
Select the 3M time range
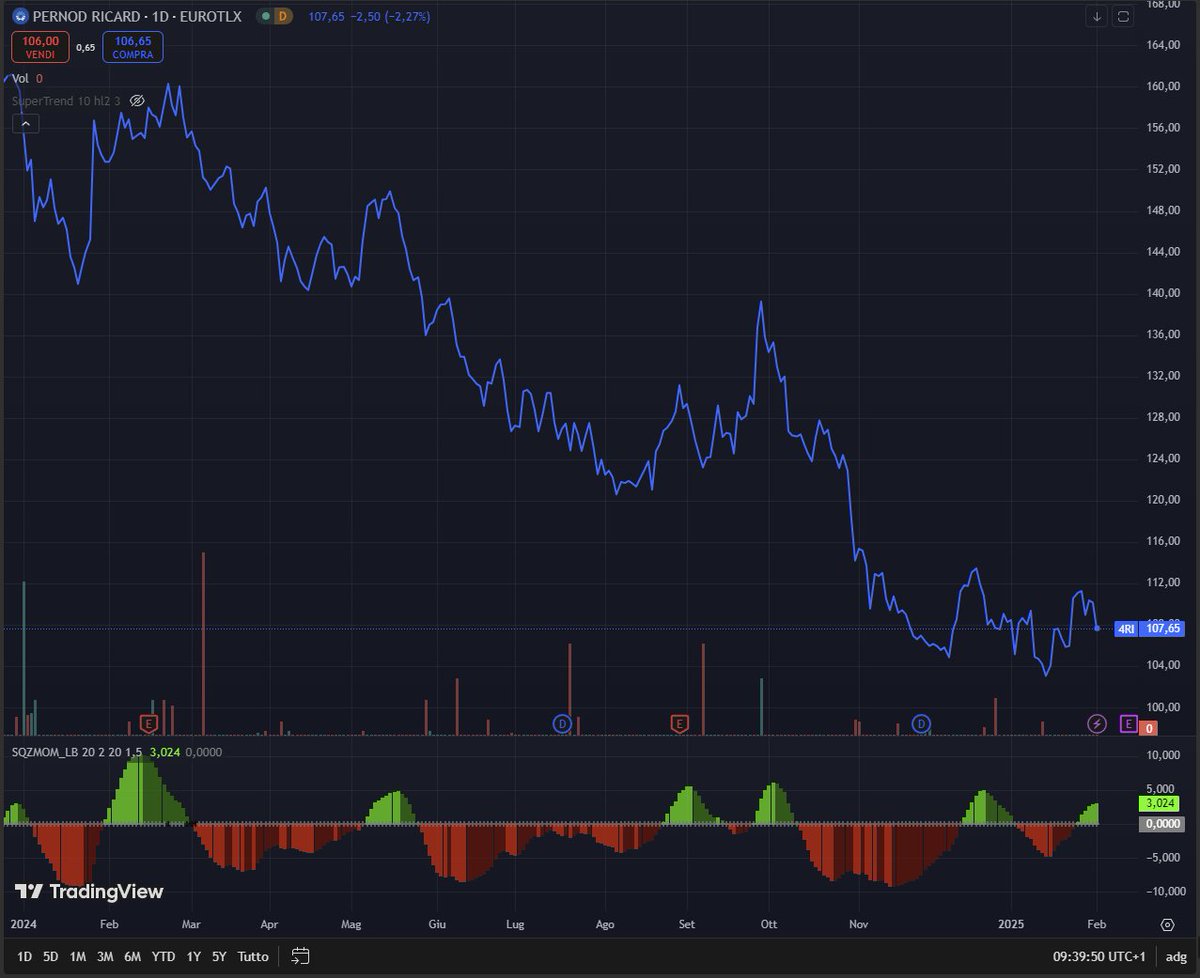pos(105,956)
